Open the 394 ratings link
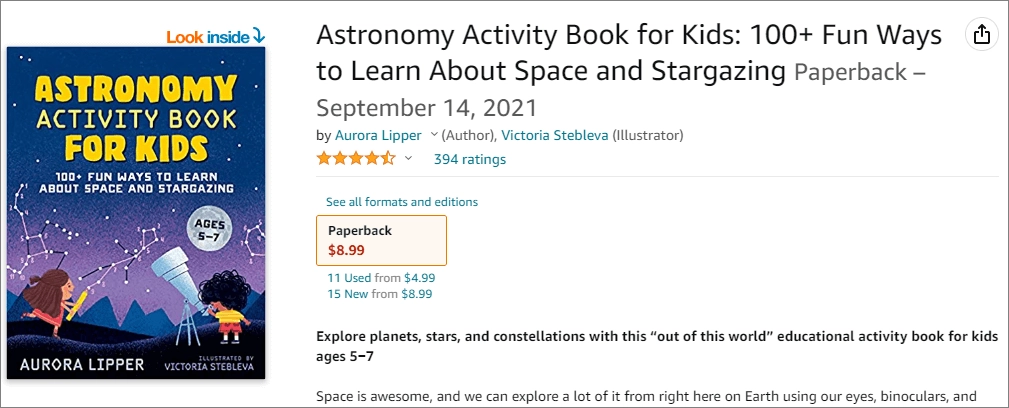 469,159
